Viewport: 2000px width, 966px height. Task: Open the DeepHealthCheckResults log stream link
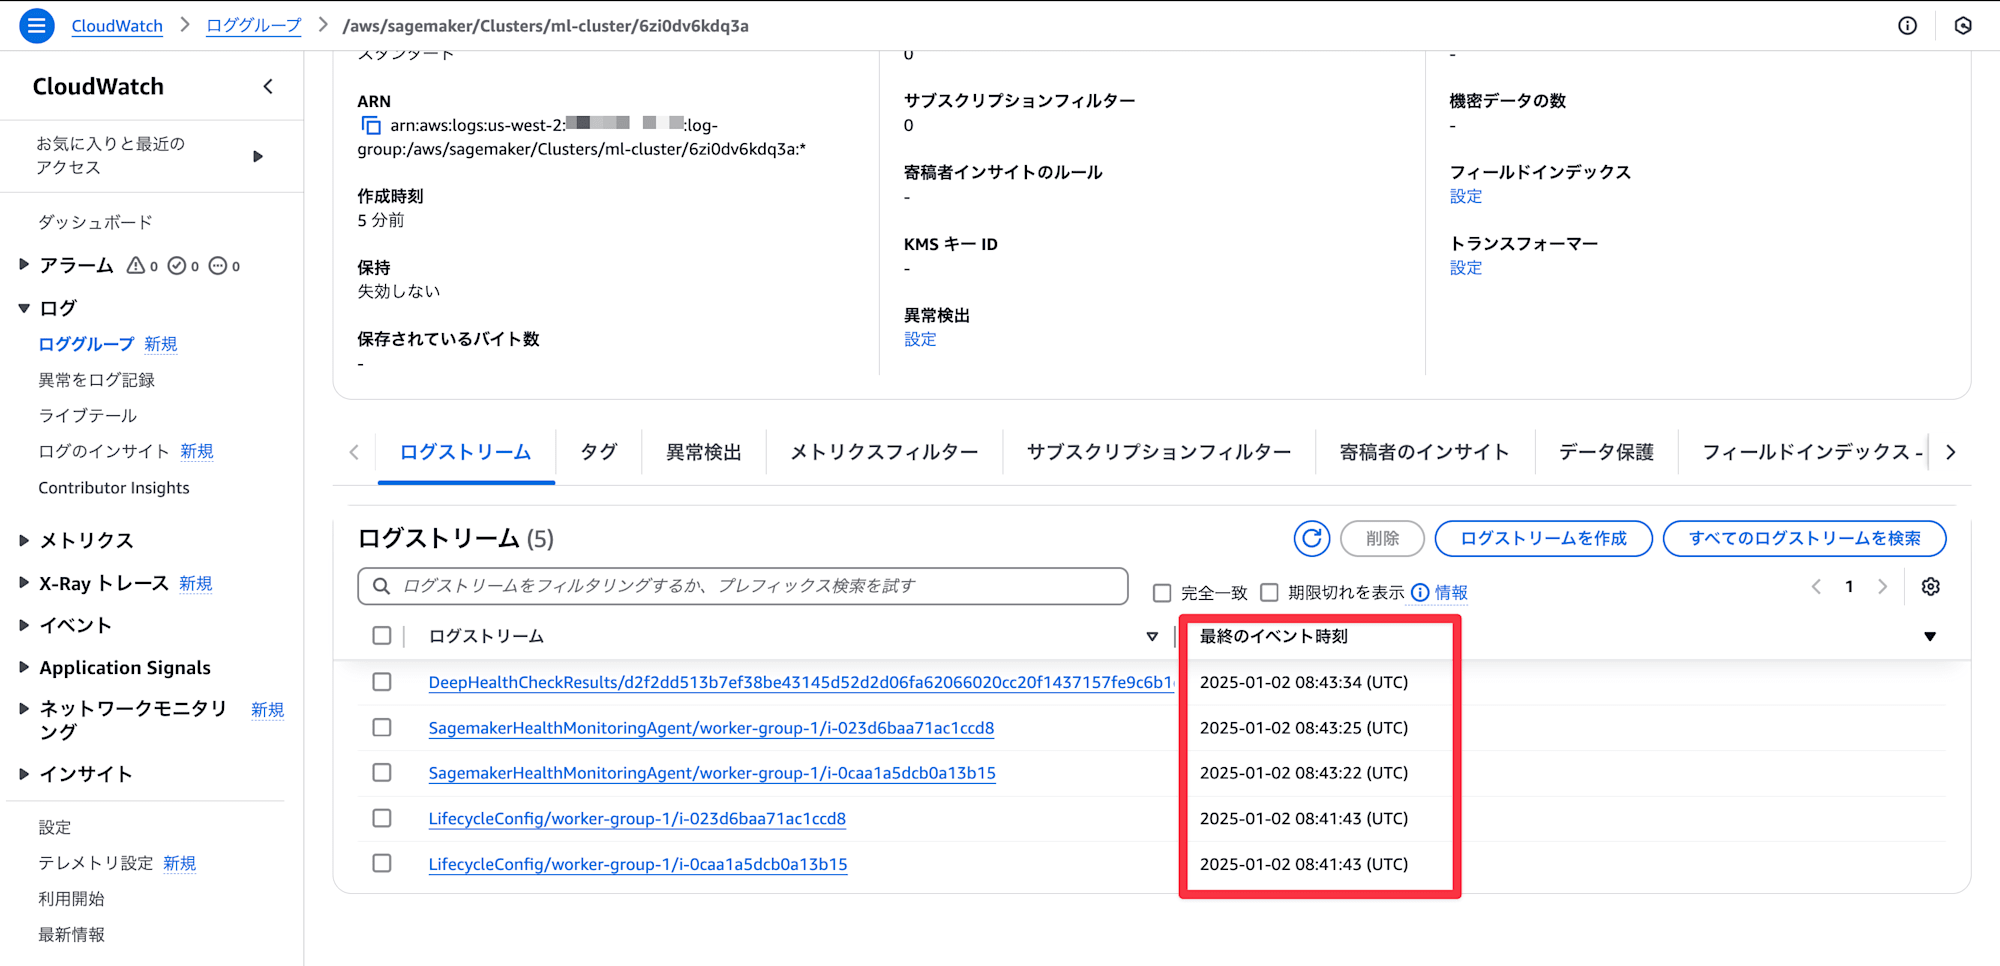[x=801, y=682]
